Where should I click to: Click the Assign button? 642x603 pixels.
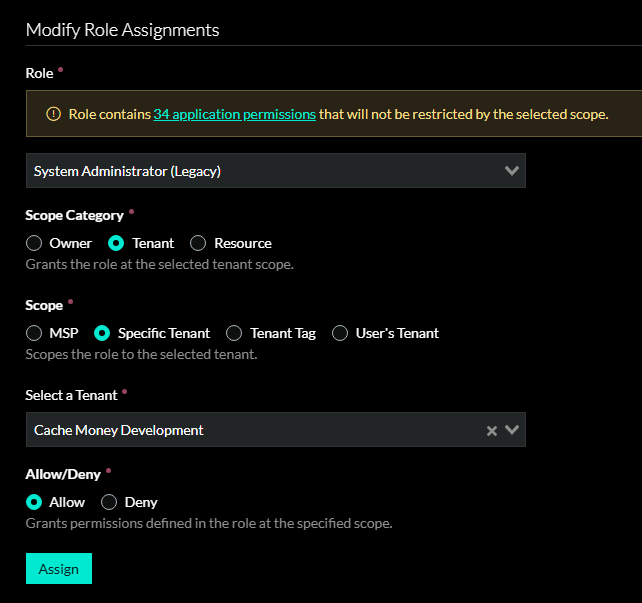coord(59,569)
